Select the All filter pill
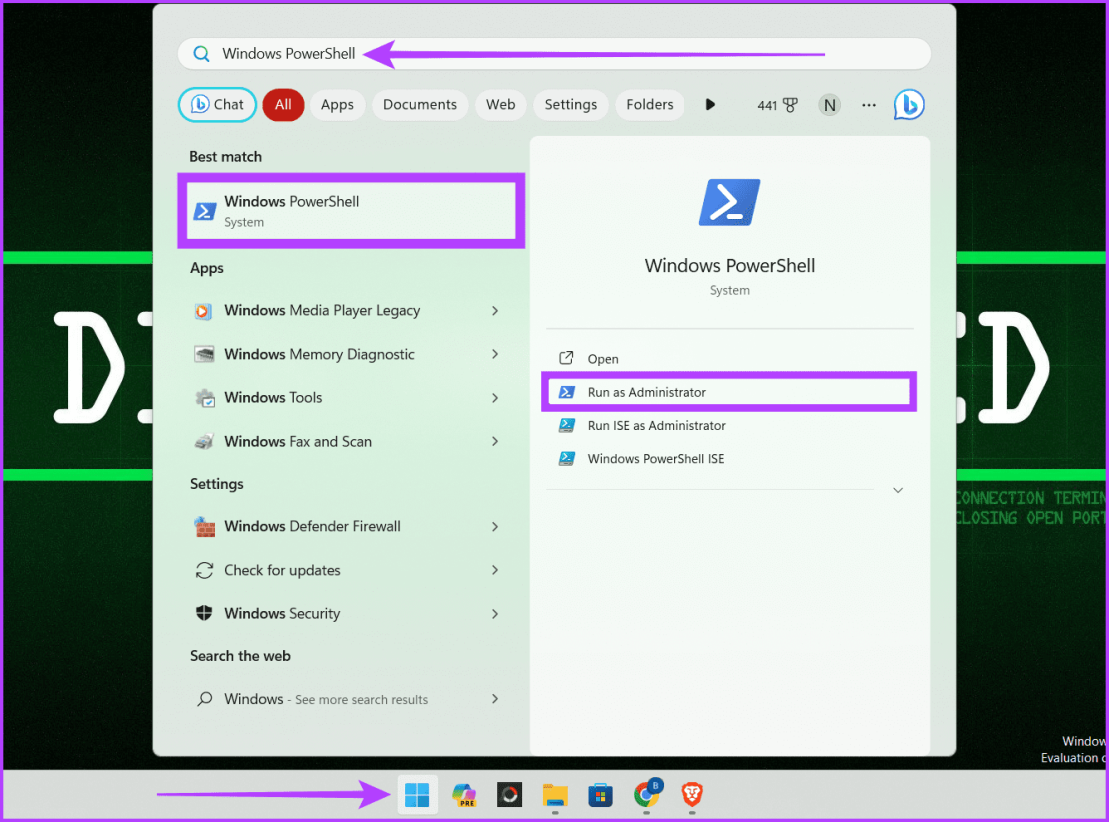1109x822 pixels. point(283,104)
